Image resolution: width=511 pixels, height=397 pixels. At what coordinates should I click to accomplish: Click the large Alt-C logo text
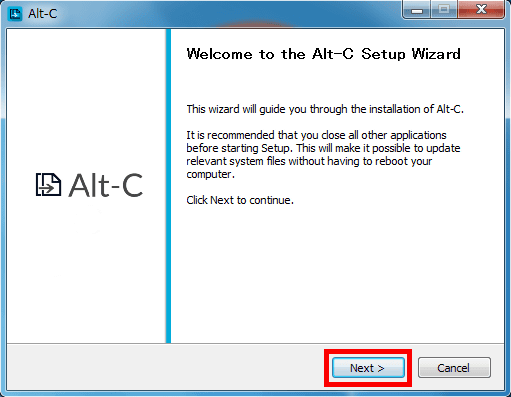click(106, 185)
